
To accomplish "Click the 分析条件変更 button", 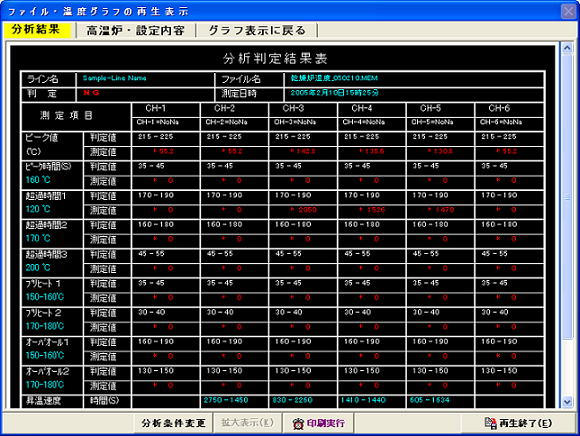I will pyautogui.click(x=173, y=423).
